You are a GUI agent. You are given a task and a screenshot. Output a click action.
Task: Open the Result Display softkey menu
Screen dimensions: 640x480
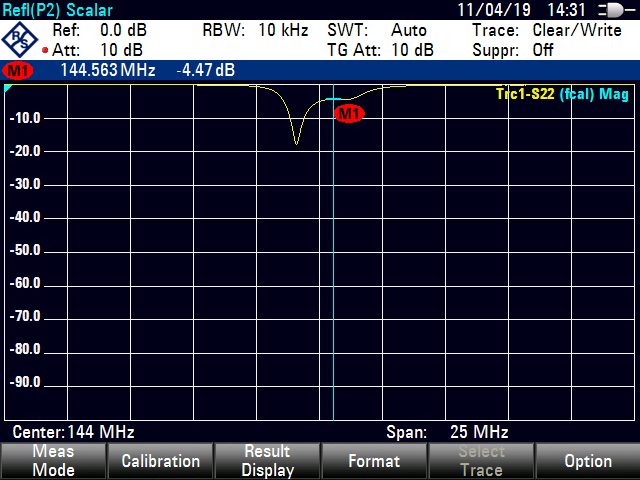(267, 461)
